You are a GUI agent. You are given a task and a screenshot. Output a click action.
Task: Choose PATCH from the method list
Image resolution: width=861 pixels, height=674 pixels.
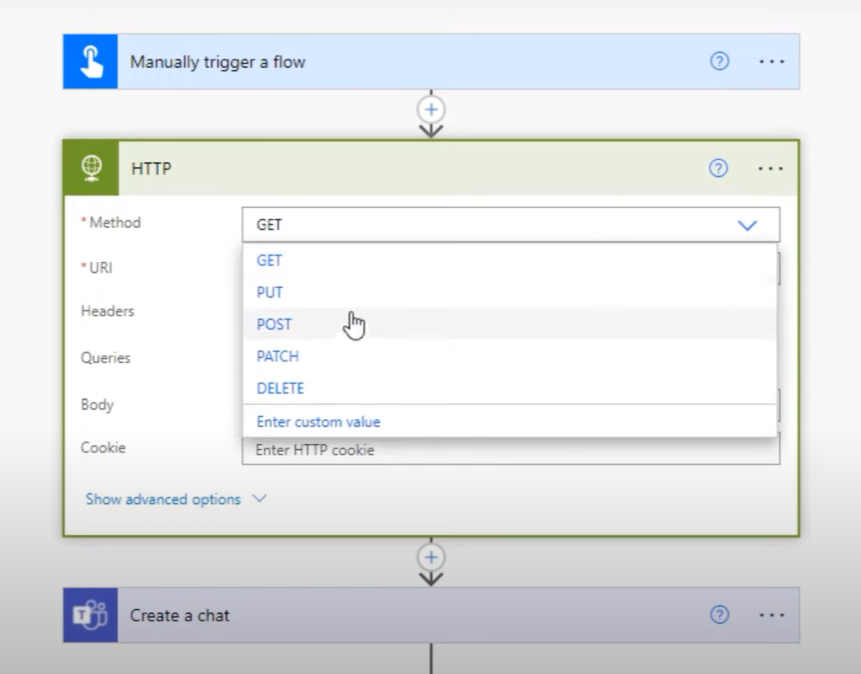(510, 356)
